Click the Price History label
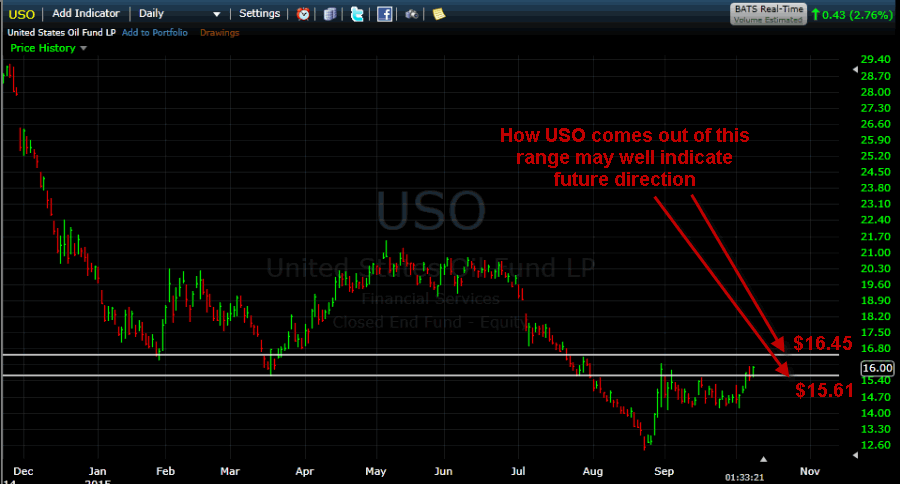This screenshot has height=484, width=900. click(43, 48)
